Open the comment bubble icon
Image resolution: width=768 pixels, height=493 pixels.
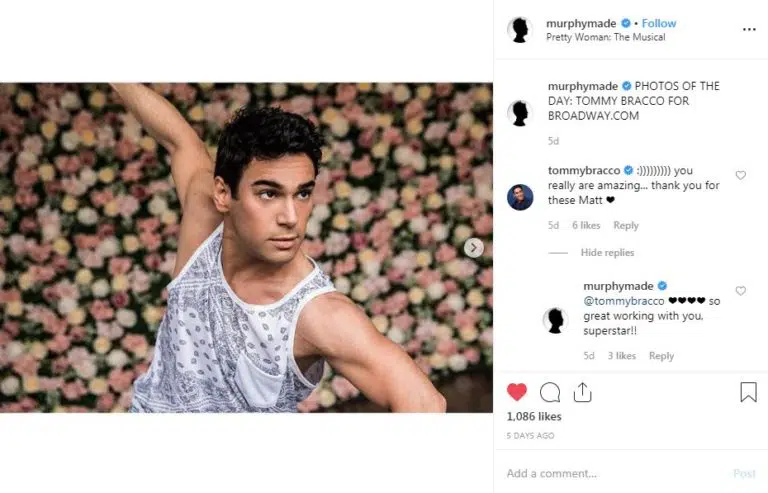tap(550, 392)
